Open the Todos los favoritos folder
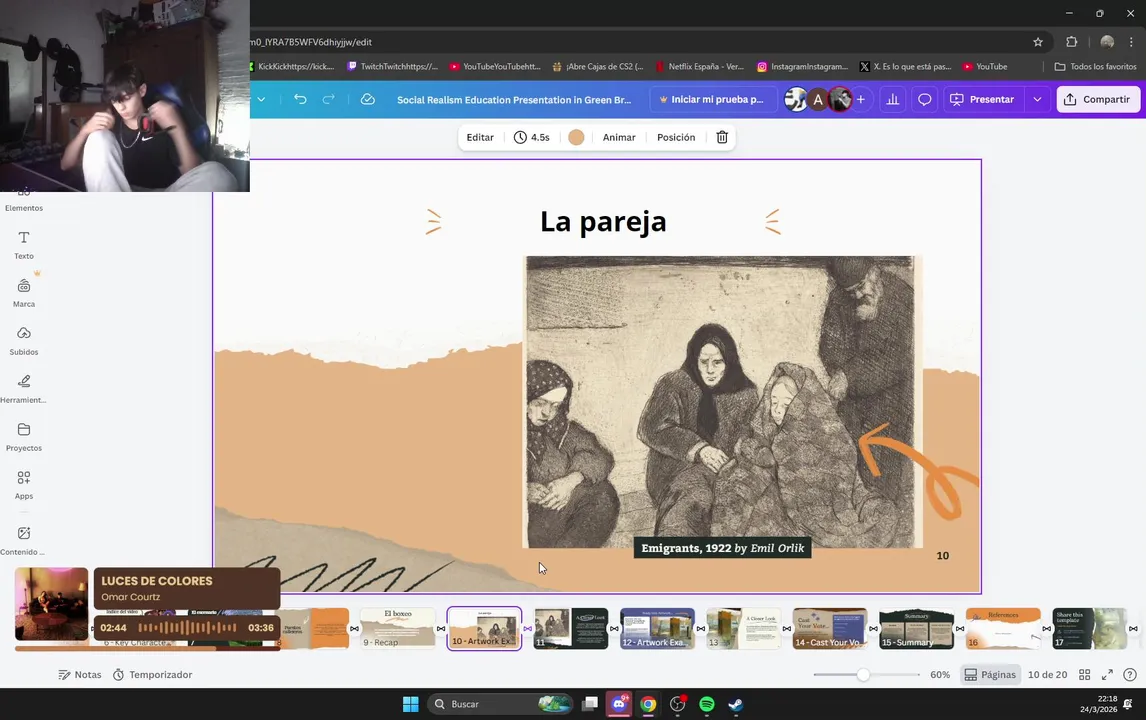This screenshot has height=720, width=1146. click(1096, 67)
